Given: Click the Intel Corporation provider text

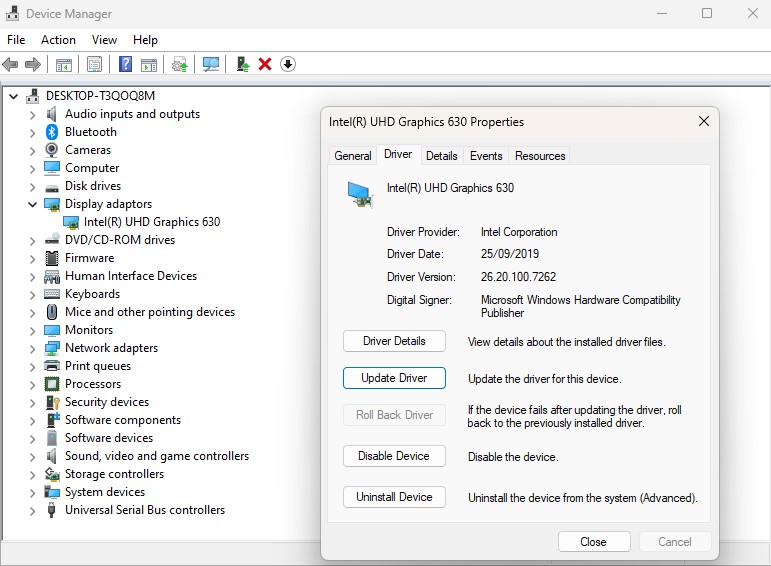Looking at the screenshot, I should 519,232.
